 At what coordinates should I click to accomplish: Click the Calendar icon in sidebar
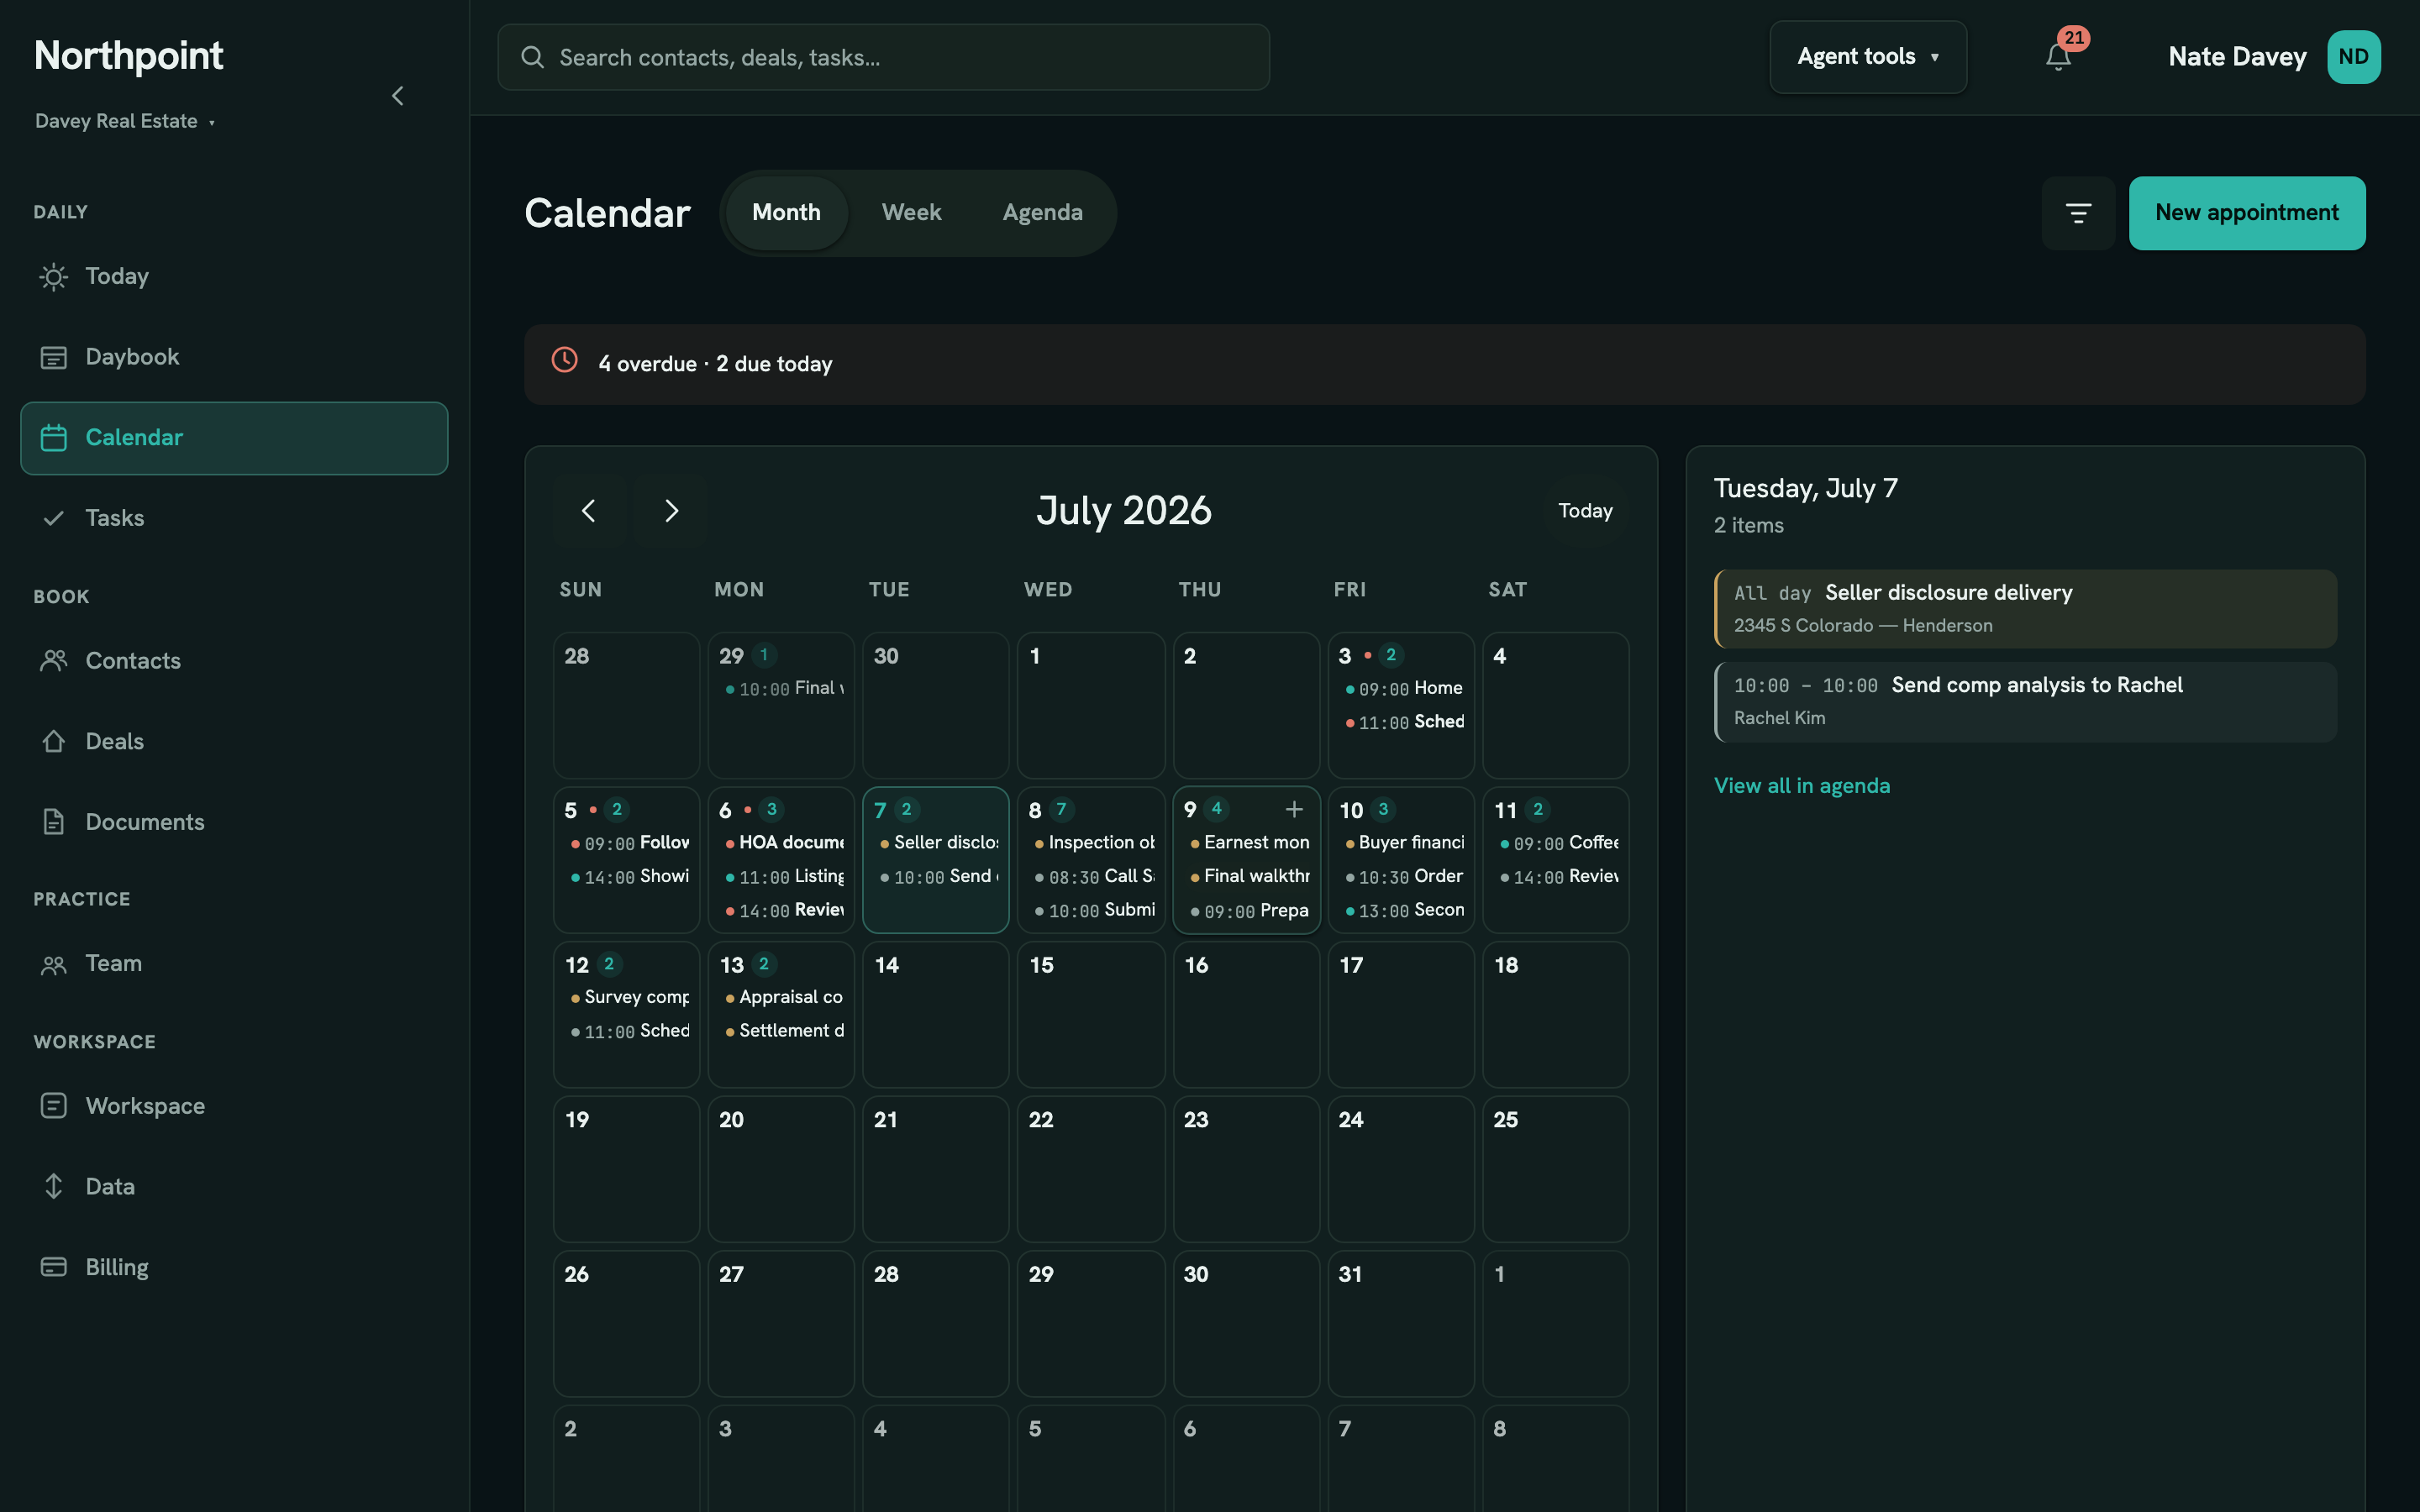54,438
